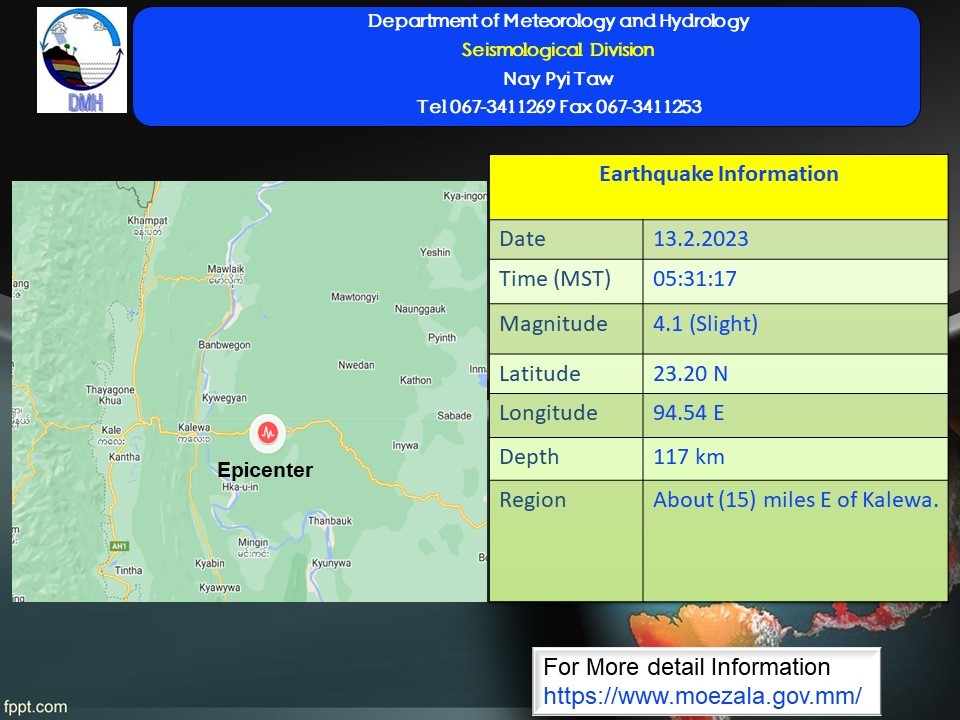Click the red epicenter marker on map
The width and height of the screenshot is (960, 720).
coord(267,432)
